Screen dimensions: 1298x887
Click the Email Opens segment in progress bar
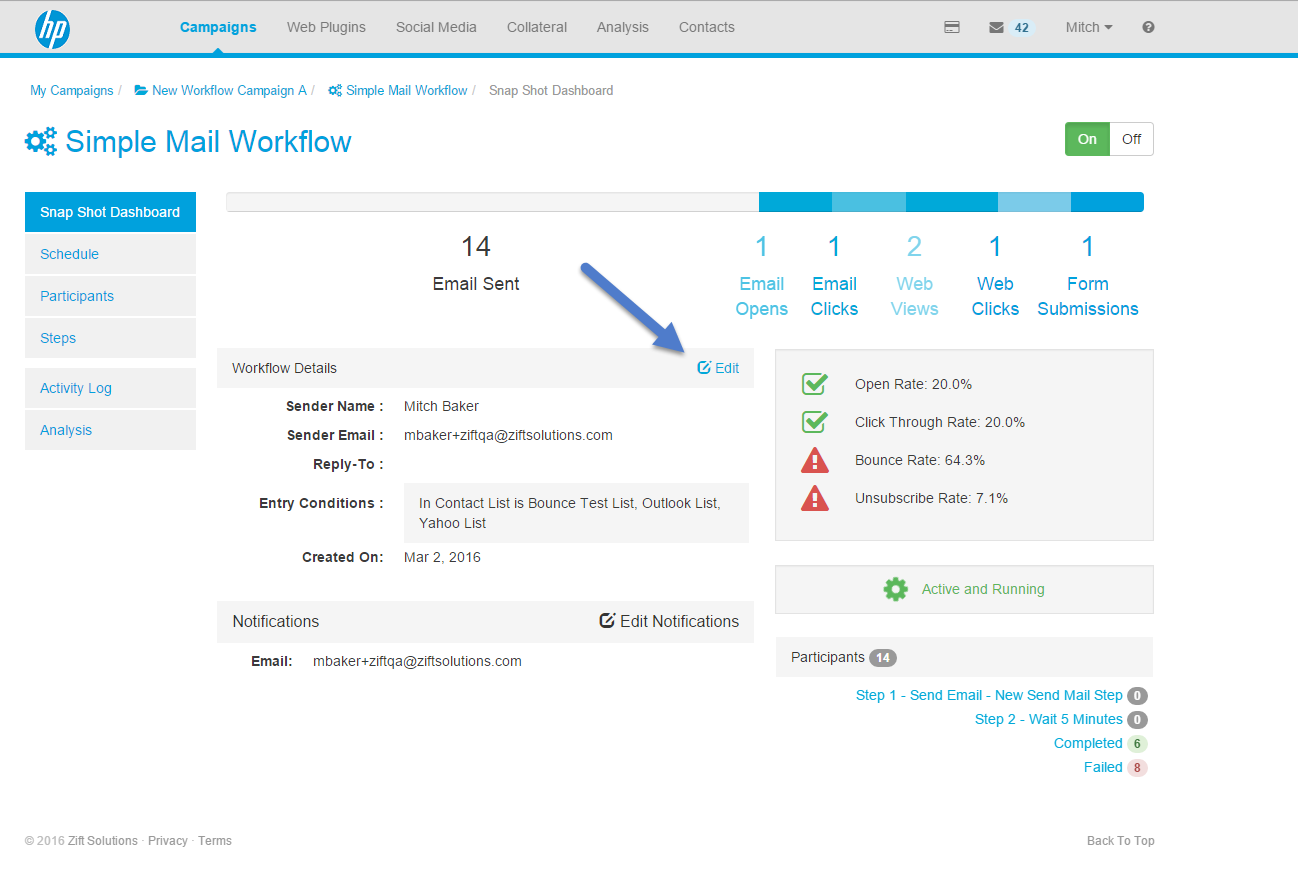tap(795, 202)
